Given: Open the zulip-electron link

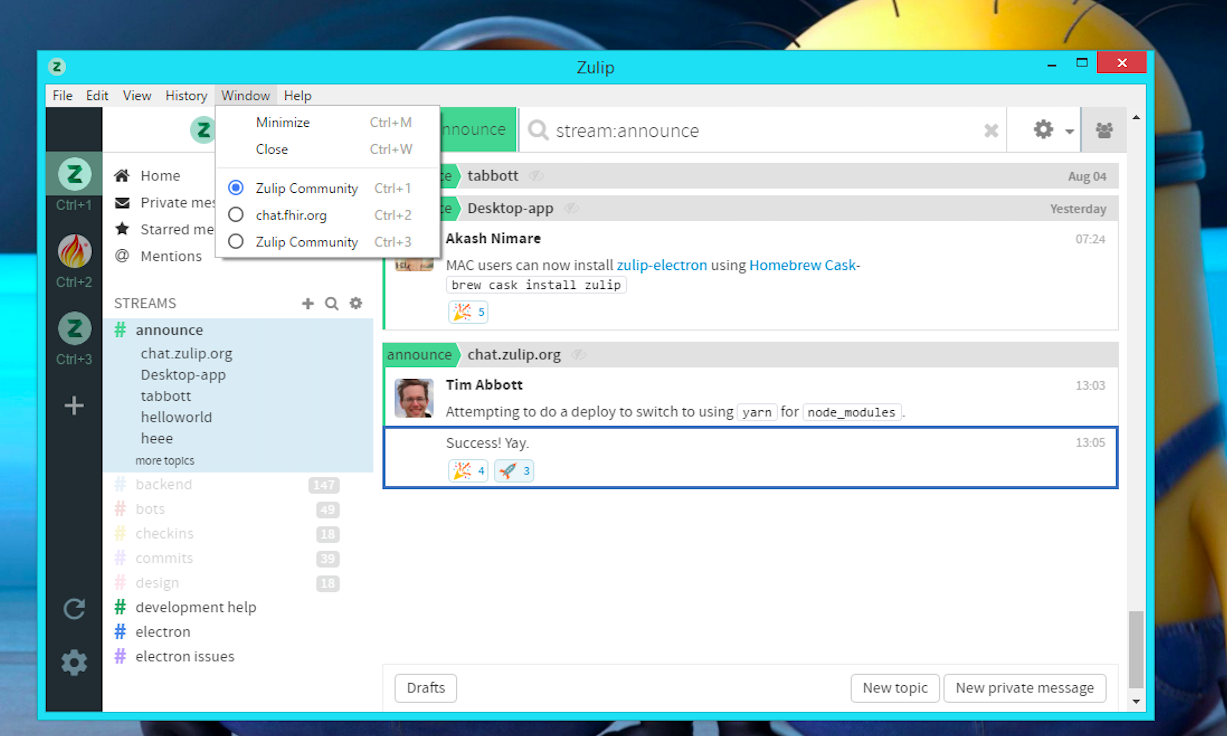Looking at the screenshot, I should pos(662,265).
